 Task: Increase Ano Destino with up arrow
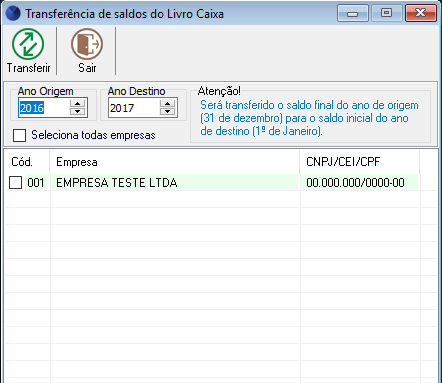(x=167, y=103)
